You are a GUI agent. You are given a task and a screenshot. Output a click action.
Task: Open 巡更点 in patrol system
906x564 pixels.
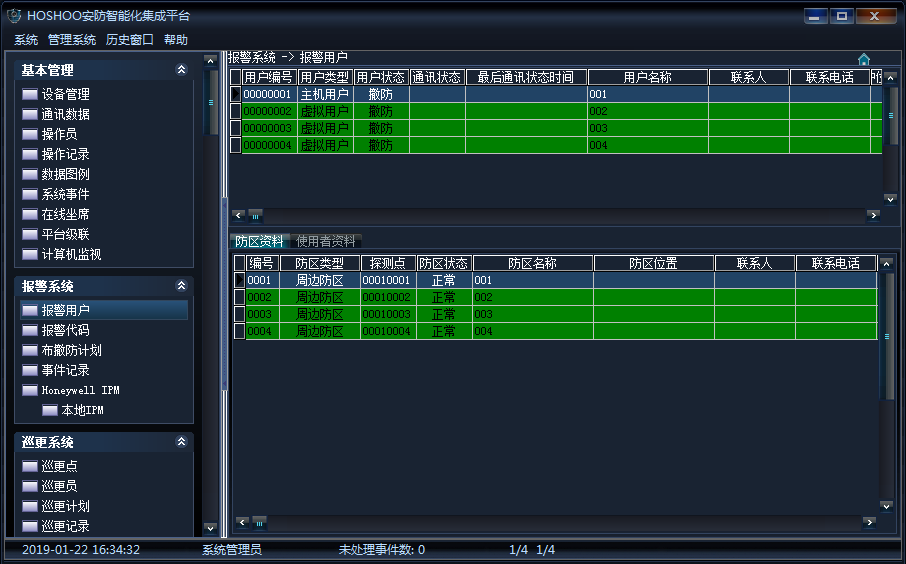pyautogui.click(x=59, y=466)
